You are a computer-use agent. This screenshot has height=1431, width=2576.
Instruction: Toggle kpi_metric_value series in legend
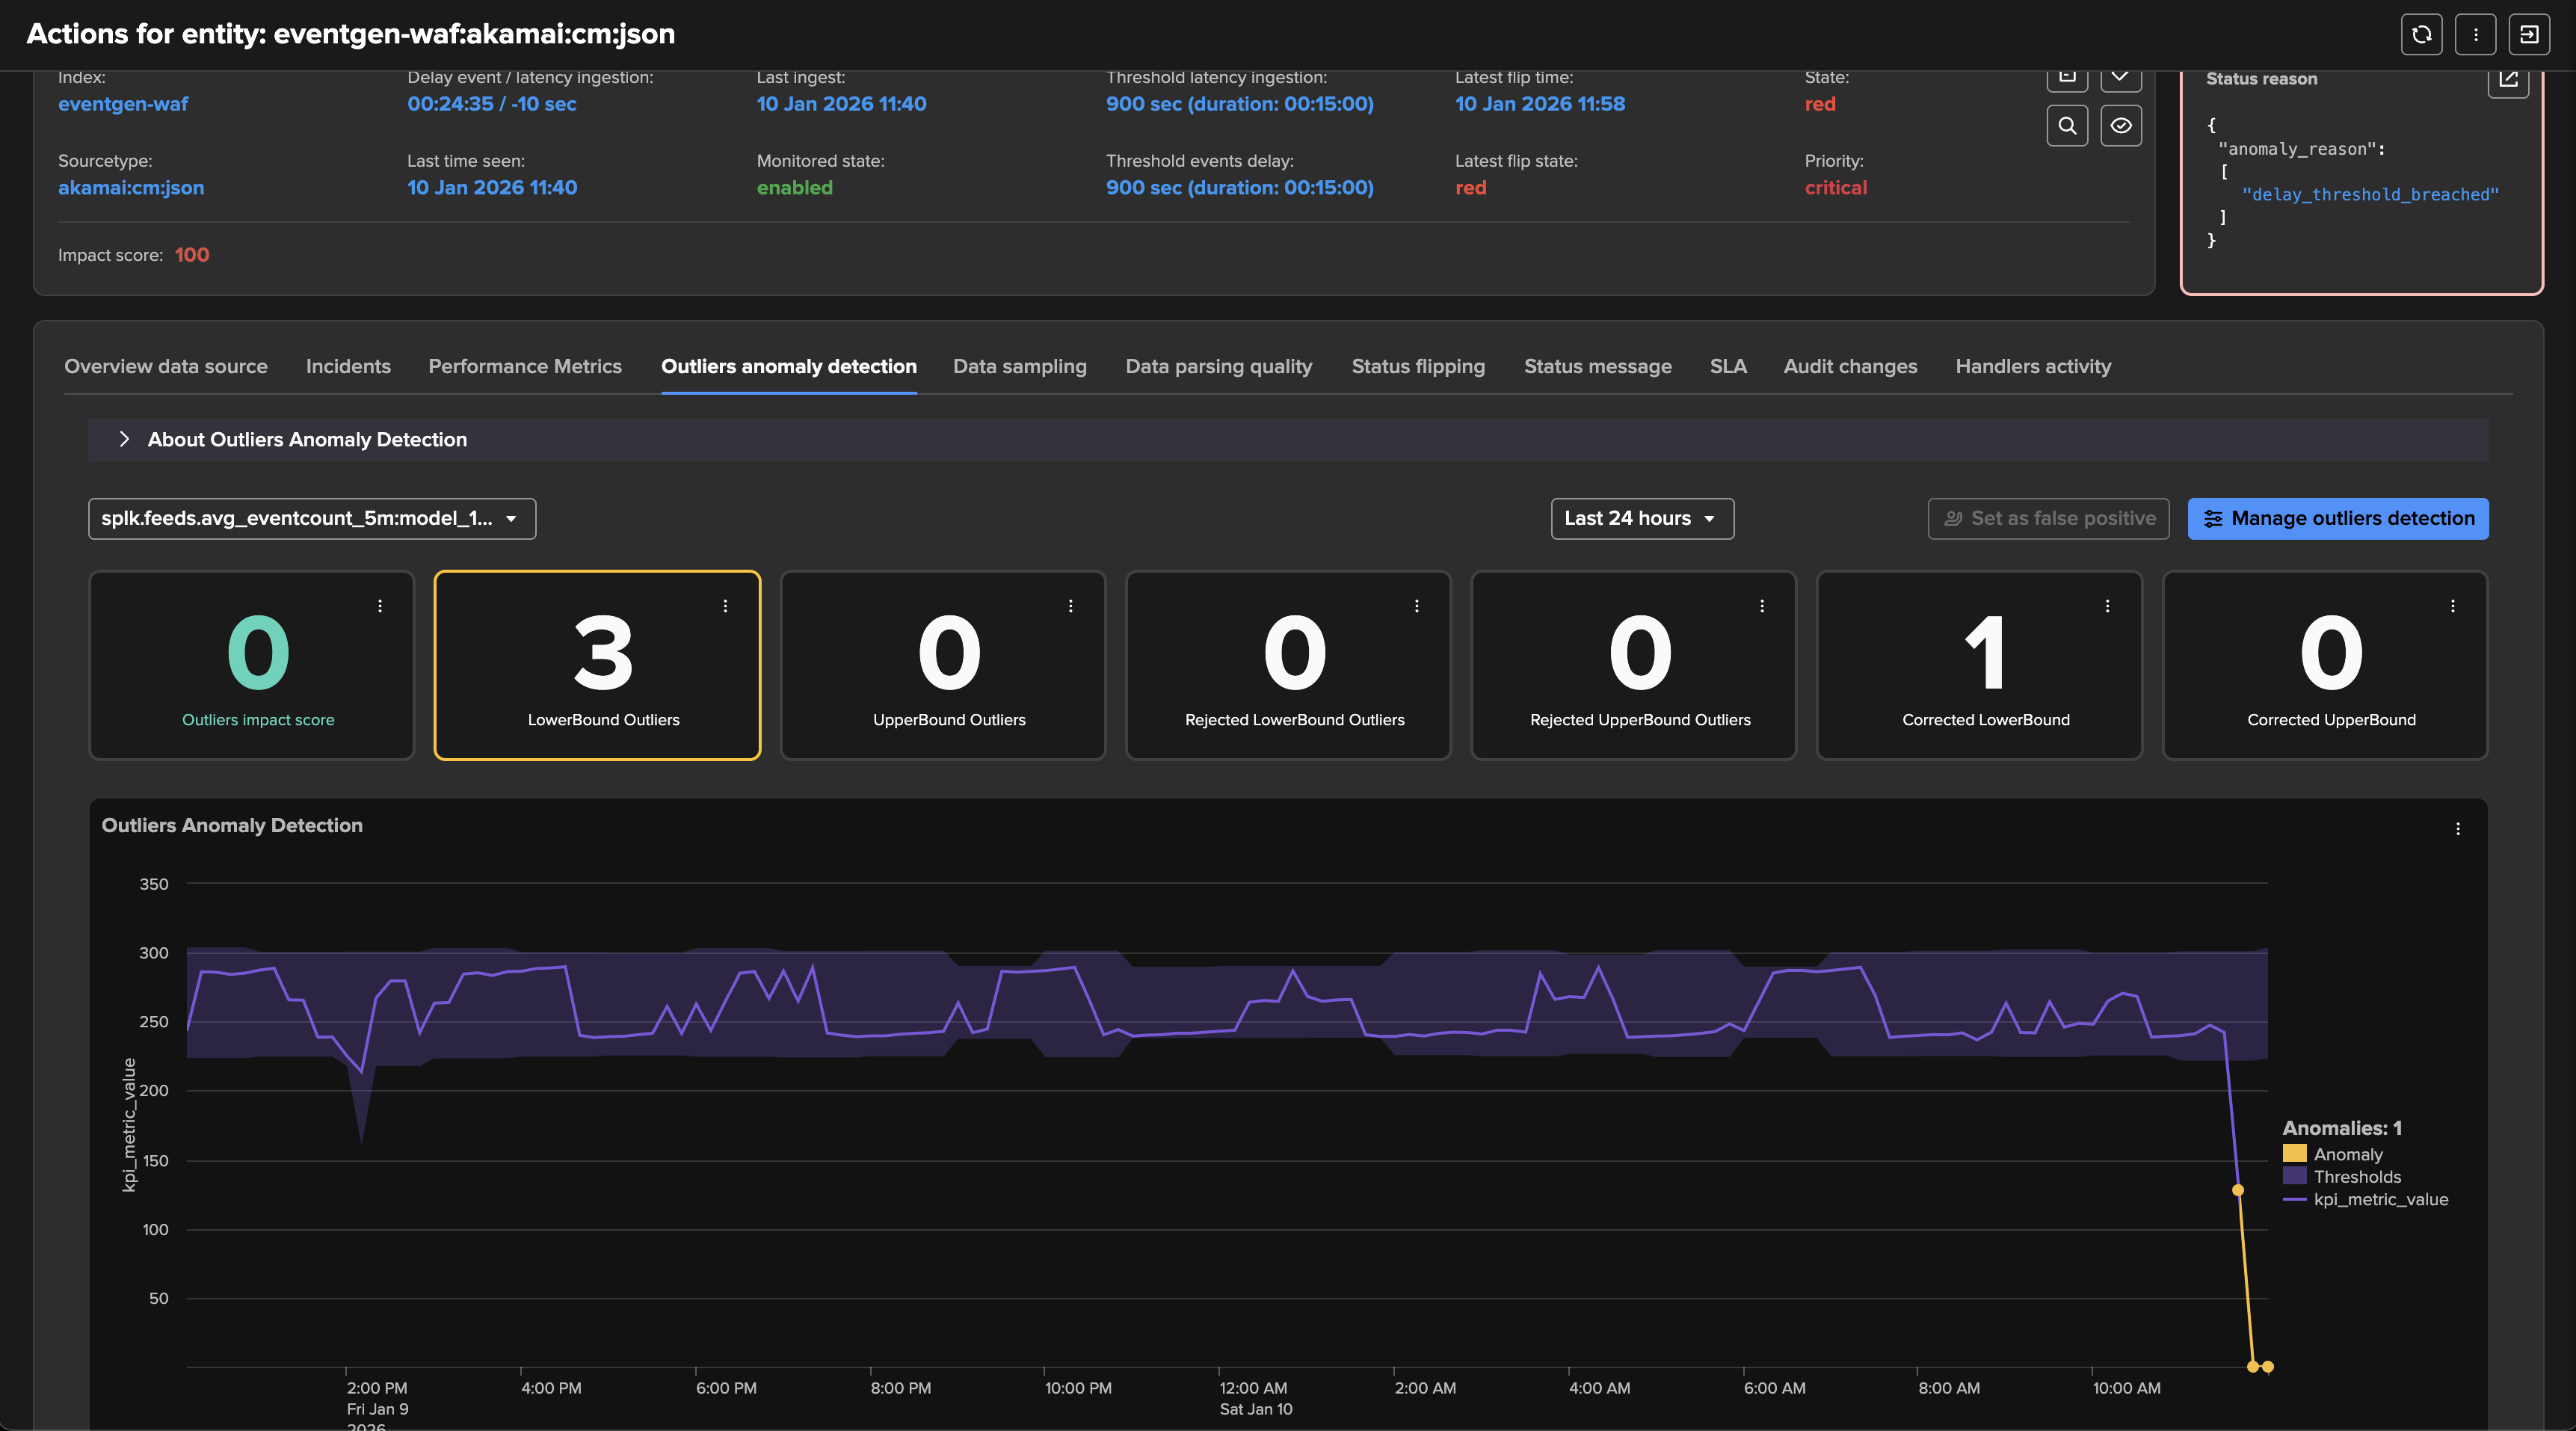[2380, 1199]
